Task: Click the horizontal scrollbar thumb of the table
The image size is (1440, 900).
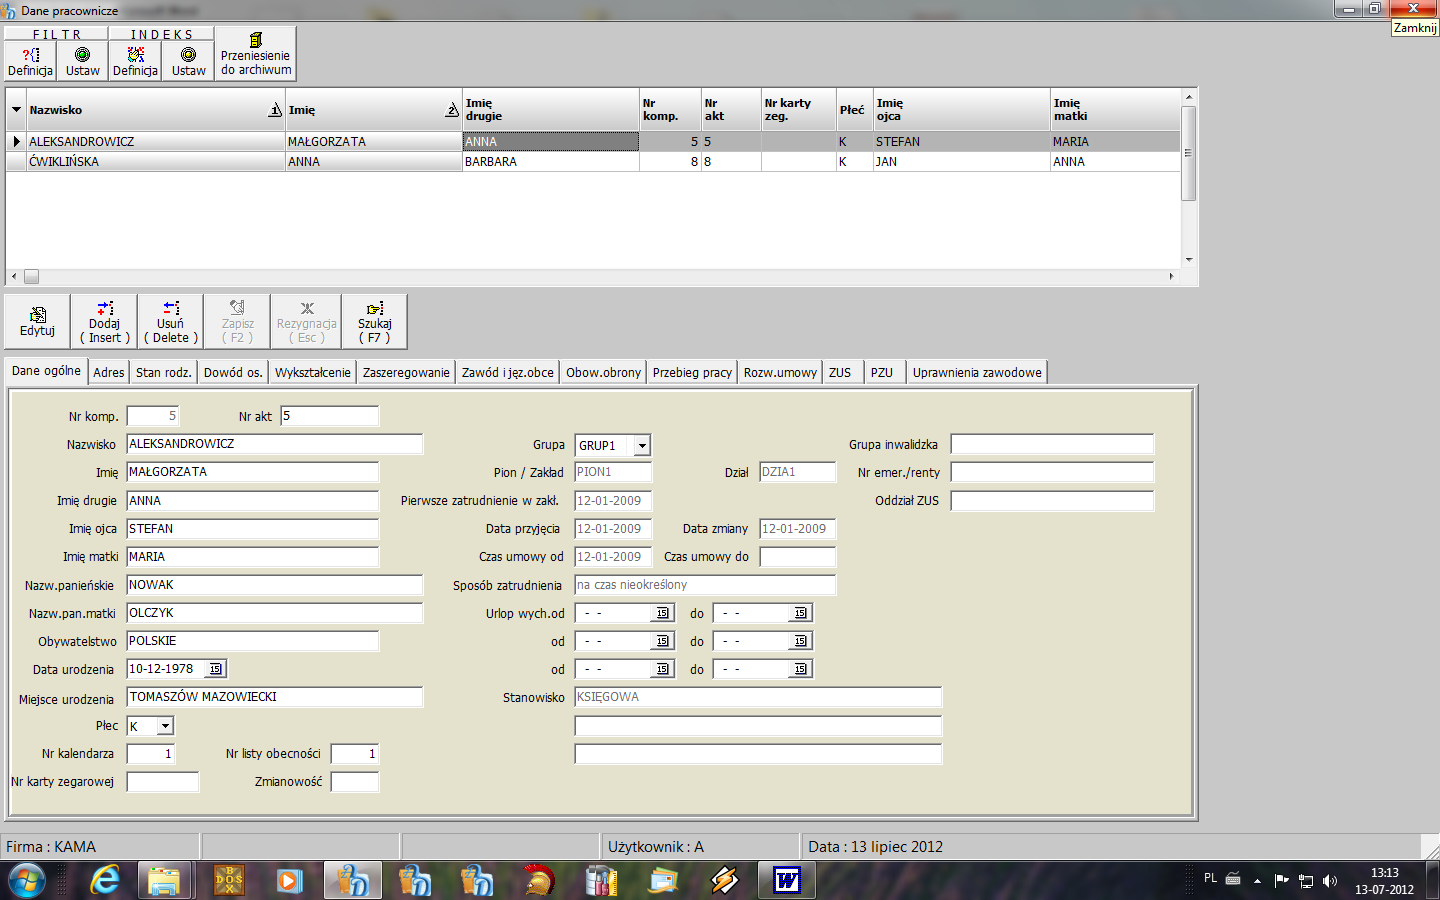Action: (31, 277)
